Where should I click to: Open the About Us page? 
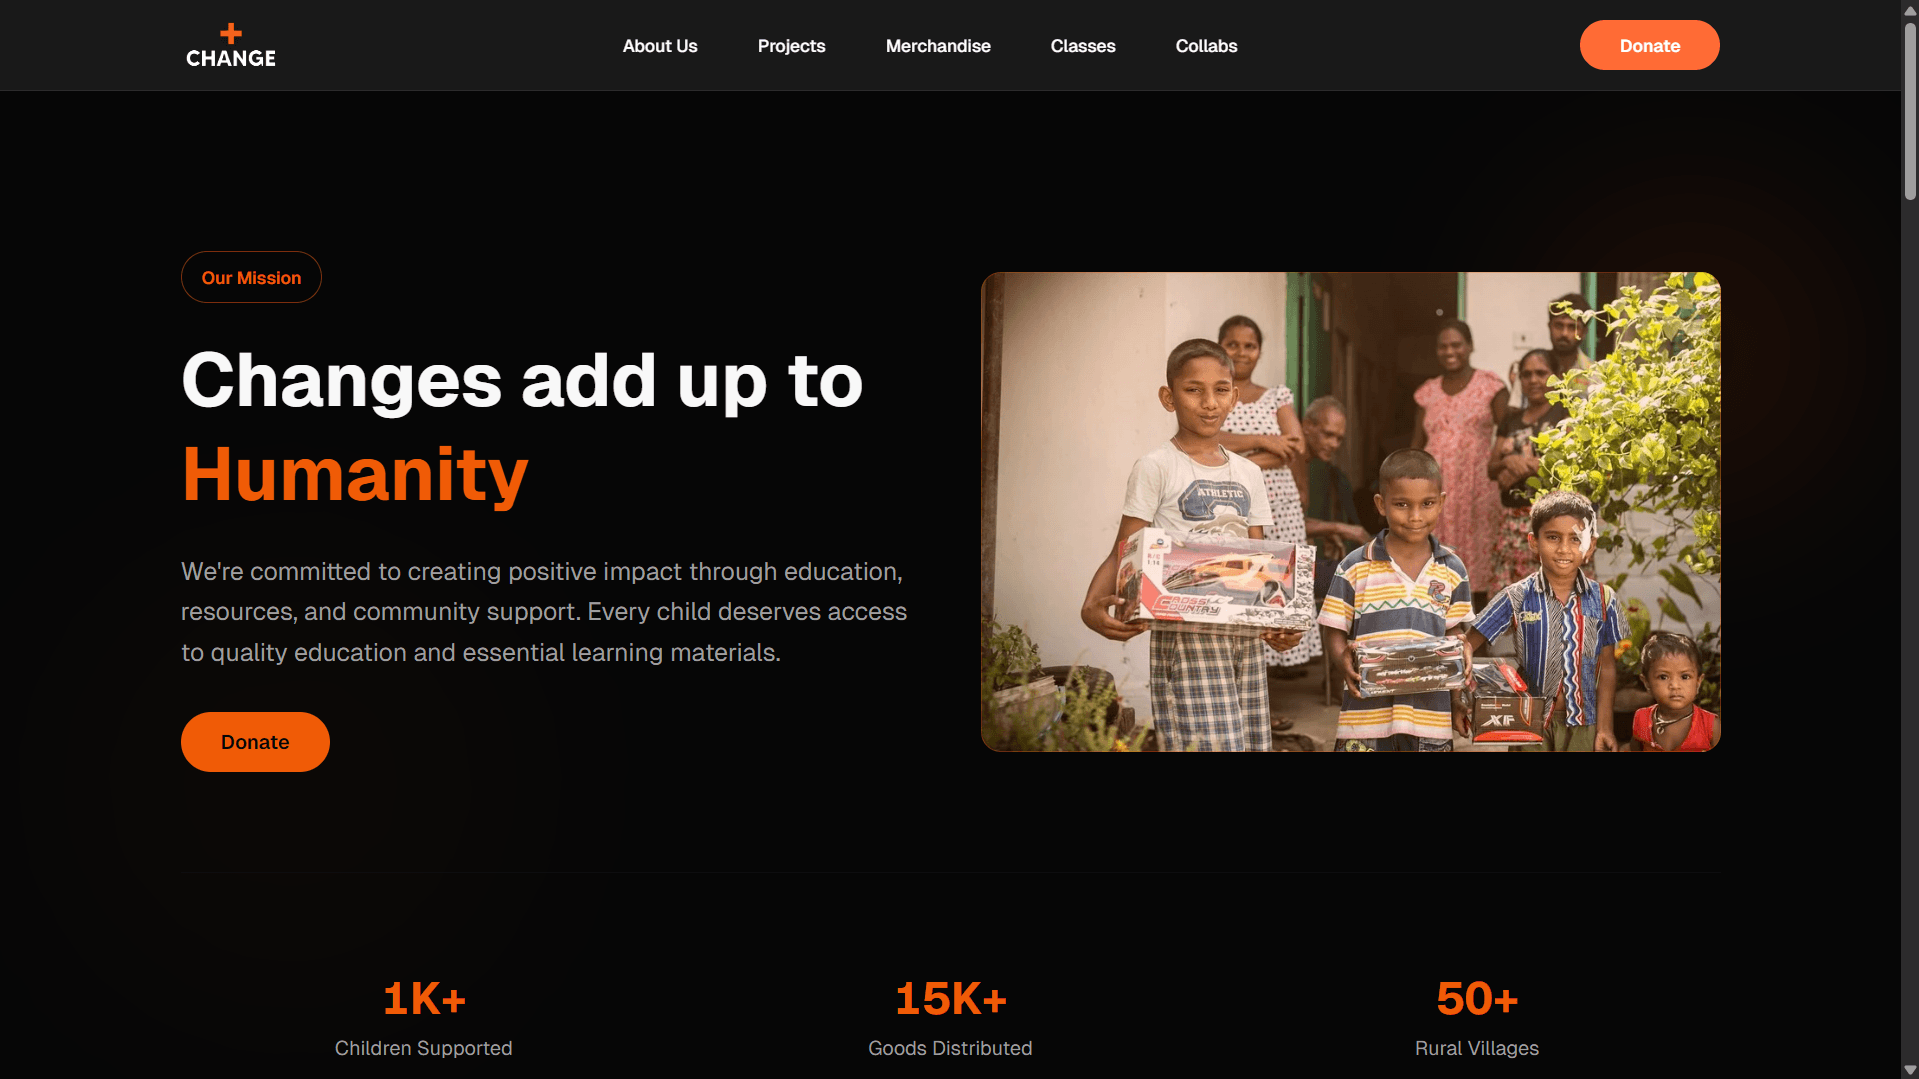[x=660, y=46]
